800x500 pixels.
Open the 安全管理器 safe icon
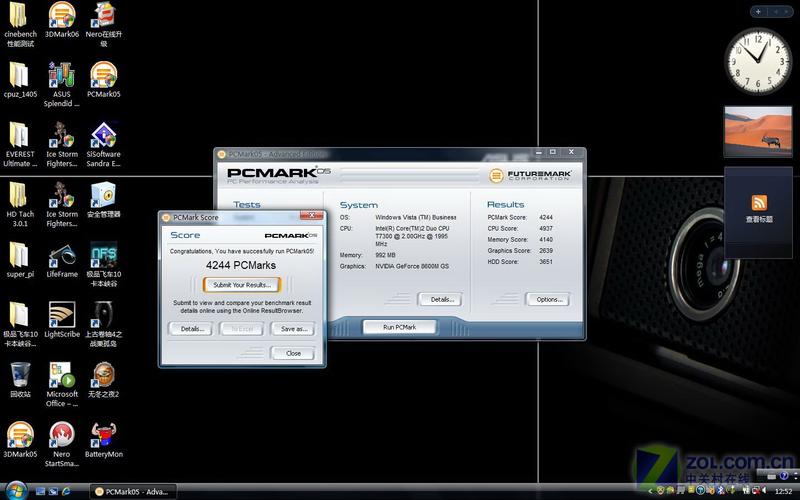104,200
